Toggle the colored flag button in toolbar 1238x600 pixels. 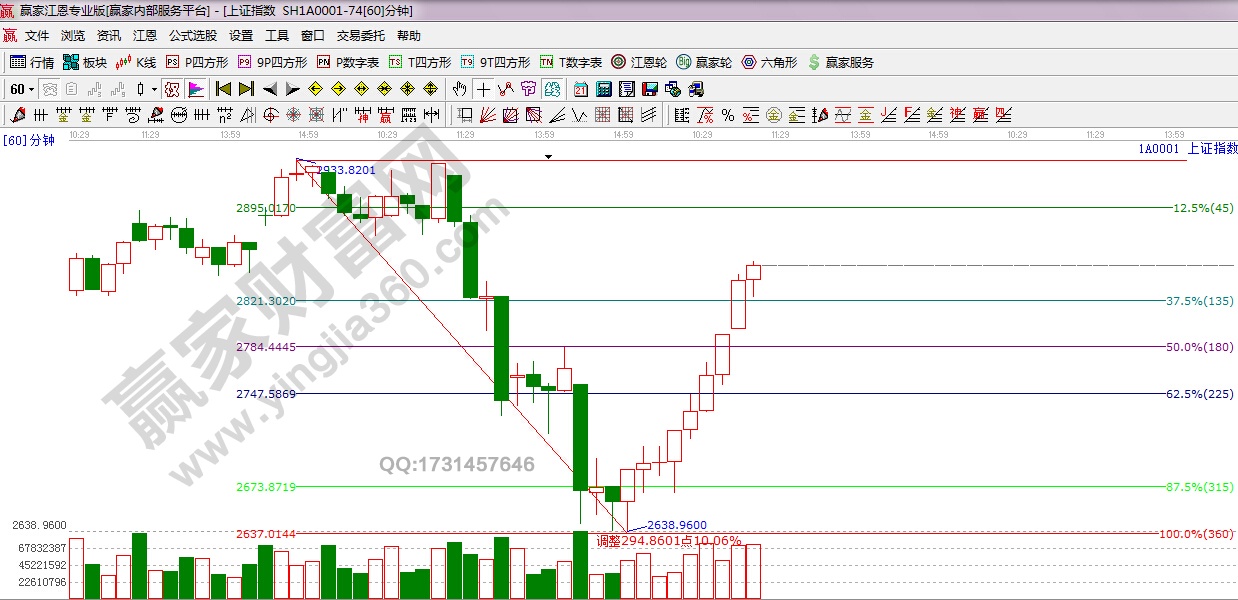[195, 89]
